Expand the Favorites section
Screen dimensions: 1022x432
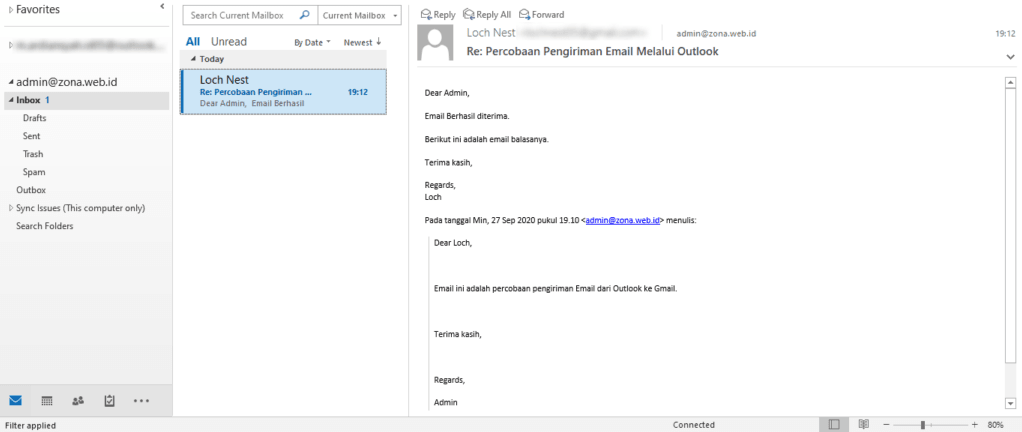coord(10,9)
